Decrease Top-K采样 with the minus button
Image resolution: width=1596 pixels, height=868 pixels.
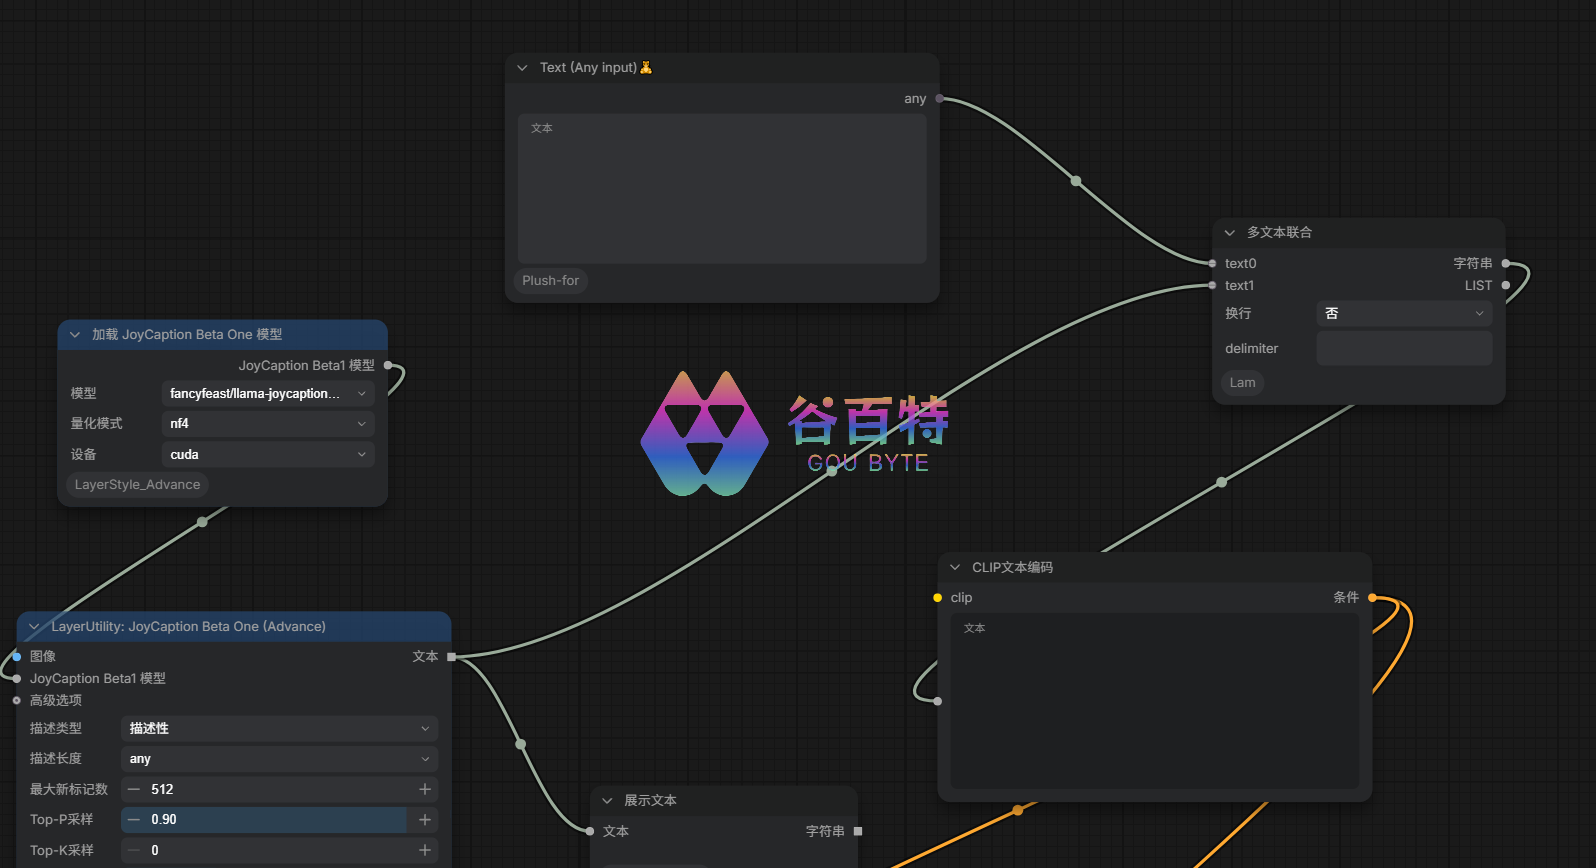pos(134,851)
